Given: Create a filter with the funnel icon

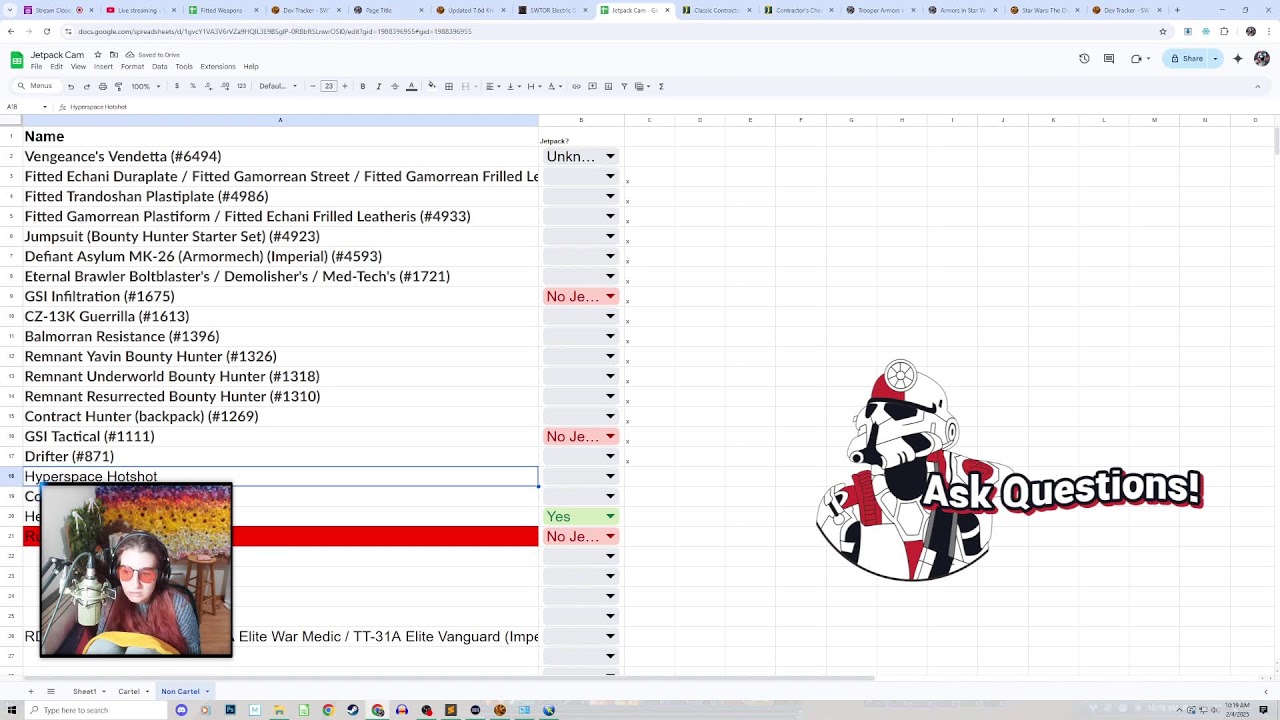Looking at the screenshot, I should 624,86.
